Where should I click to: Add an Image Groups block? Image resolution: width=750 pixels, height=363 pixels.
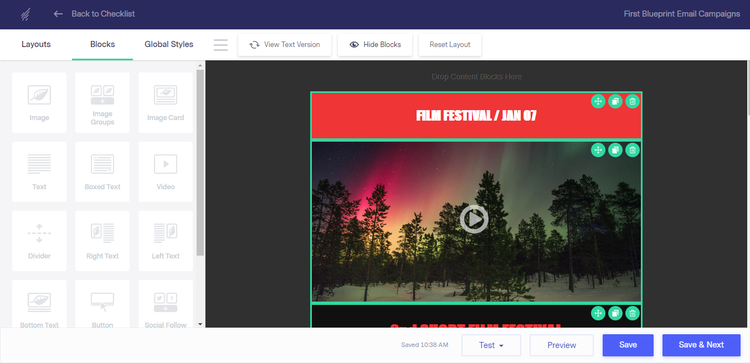pos(102,102)
